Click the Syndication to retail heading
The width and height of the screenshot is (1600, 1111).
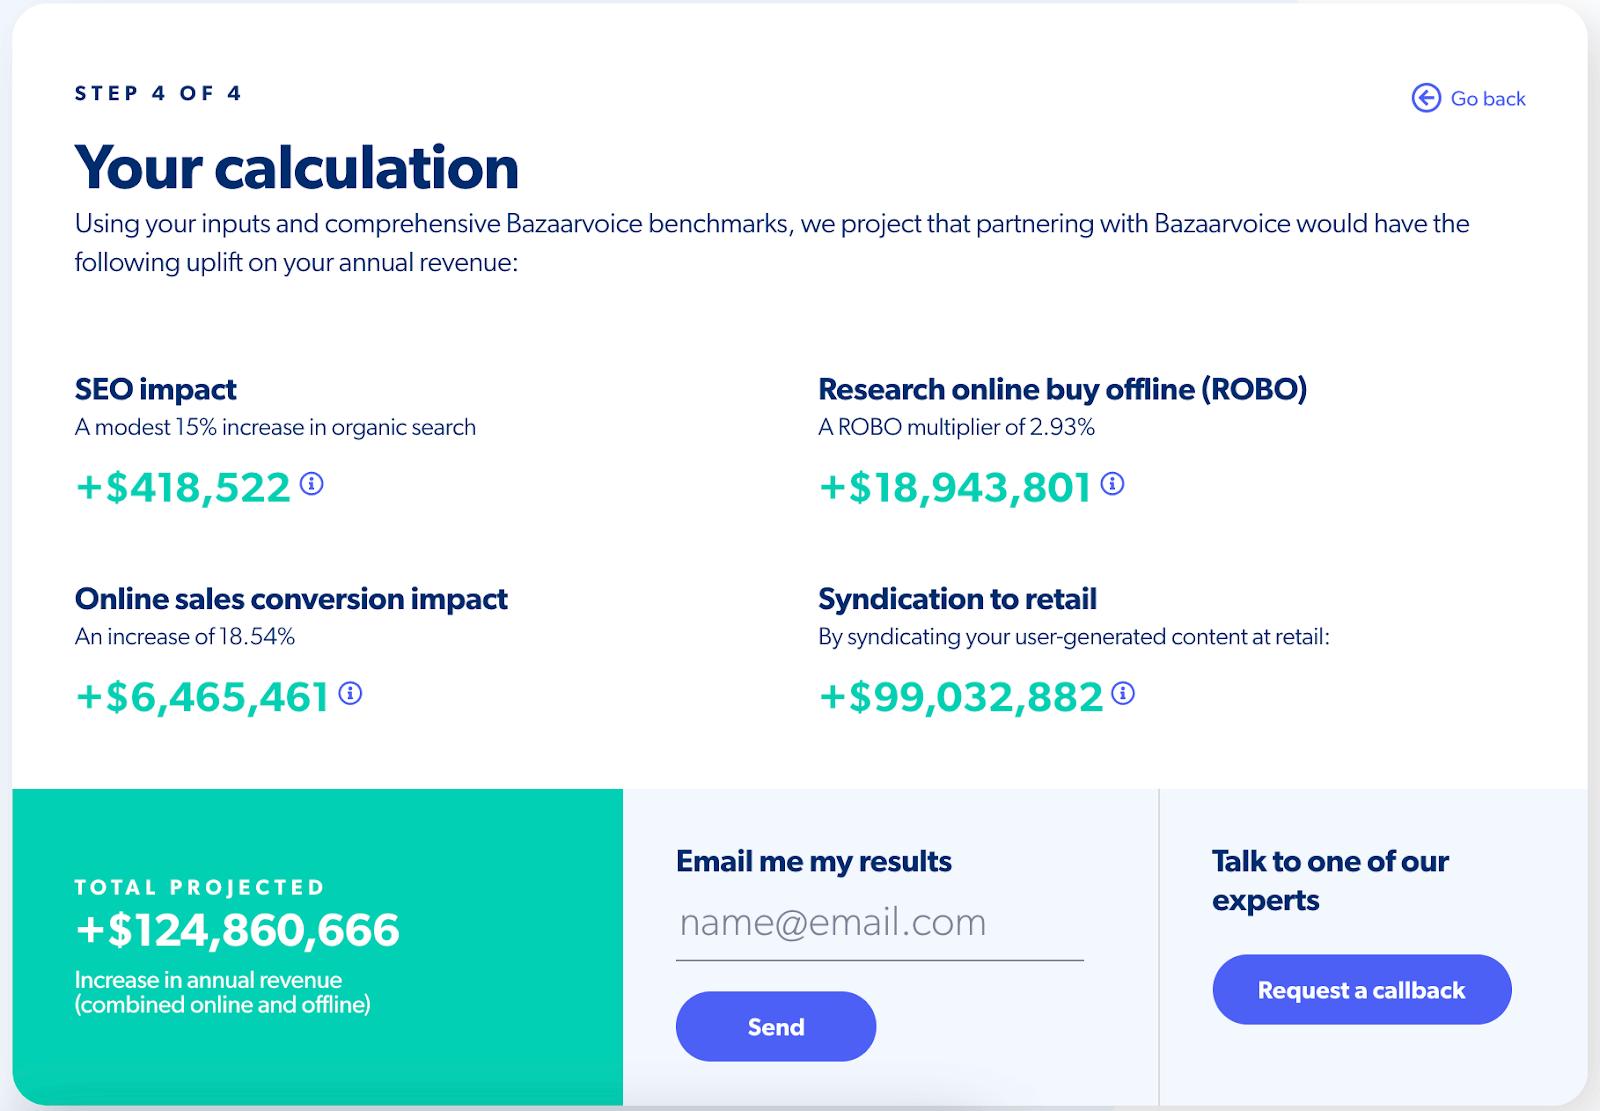958,599
